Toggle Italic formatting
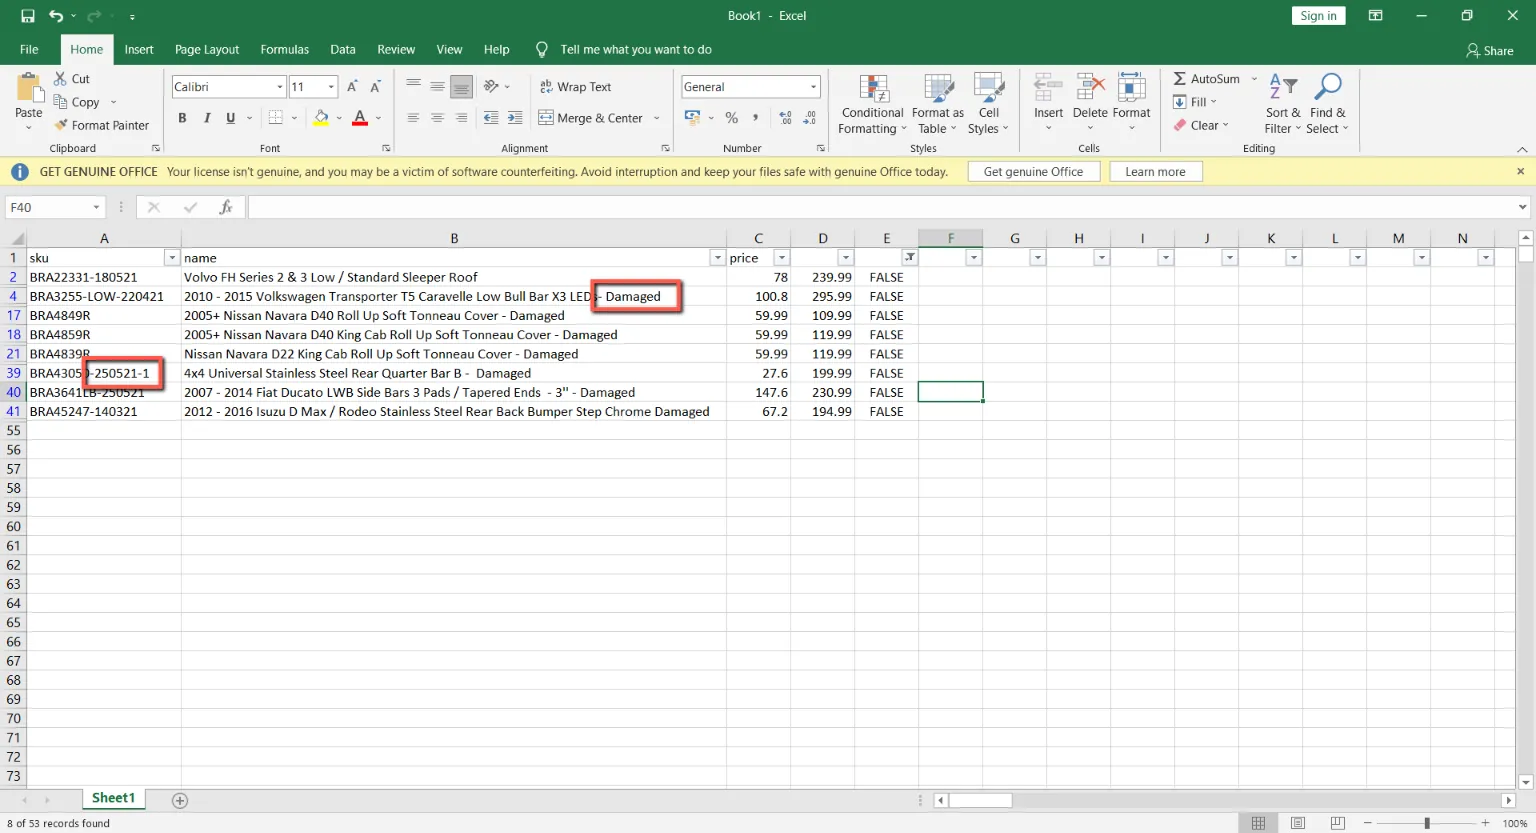Image resolution: width=1536 pixels, height=833 pixels. (207, 118)
